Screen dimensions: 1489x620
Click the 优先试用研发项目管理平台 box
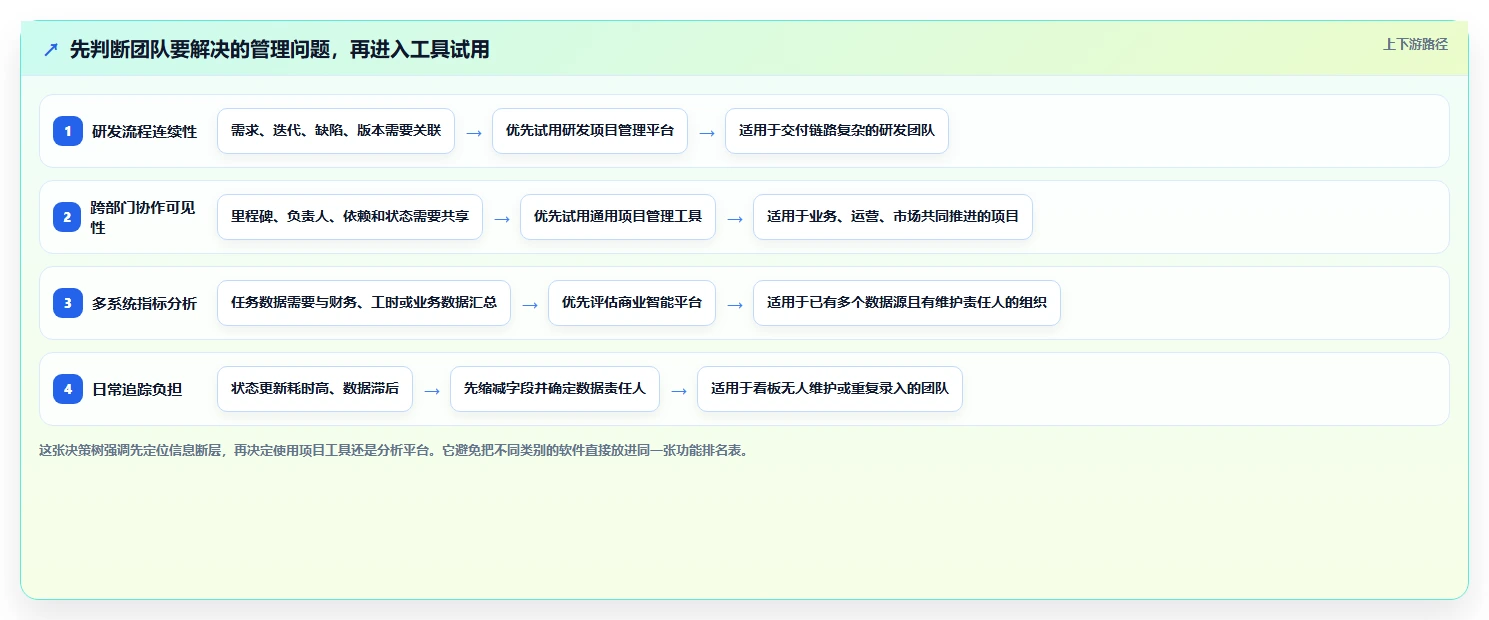click(590, 131)
